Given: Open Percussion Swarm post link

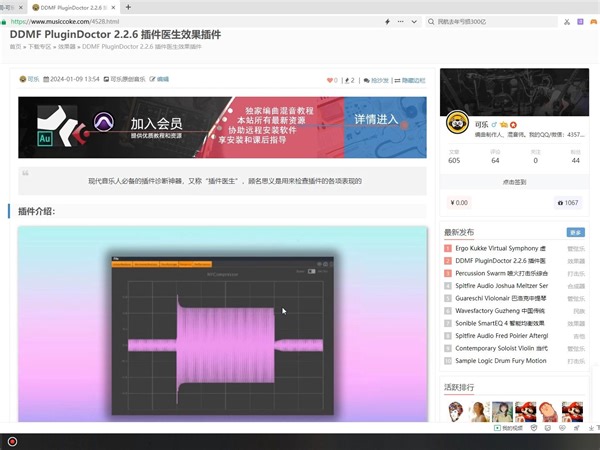Looking at the screenshot, I should pyautogui.click(x=501, y=273).
